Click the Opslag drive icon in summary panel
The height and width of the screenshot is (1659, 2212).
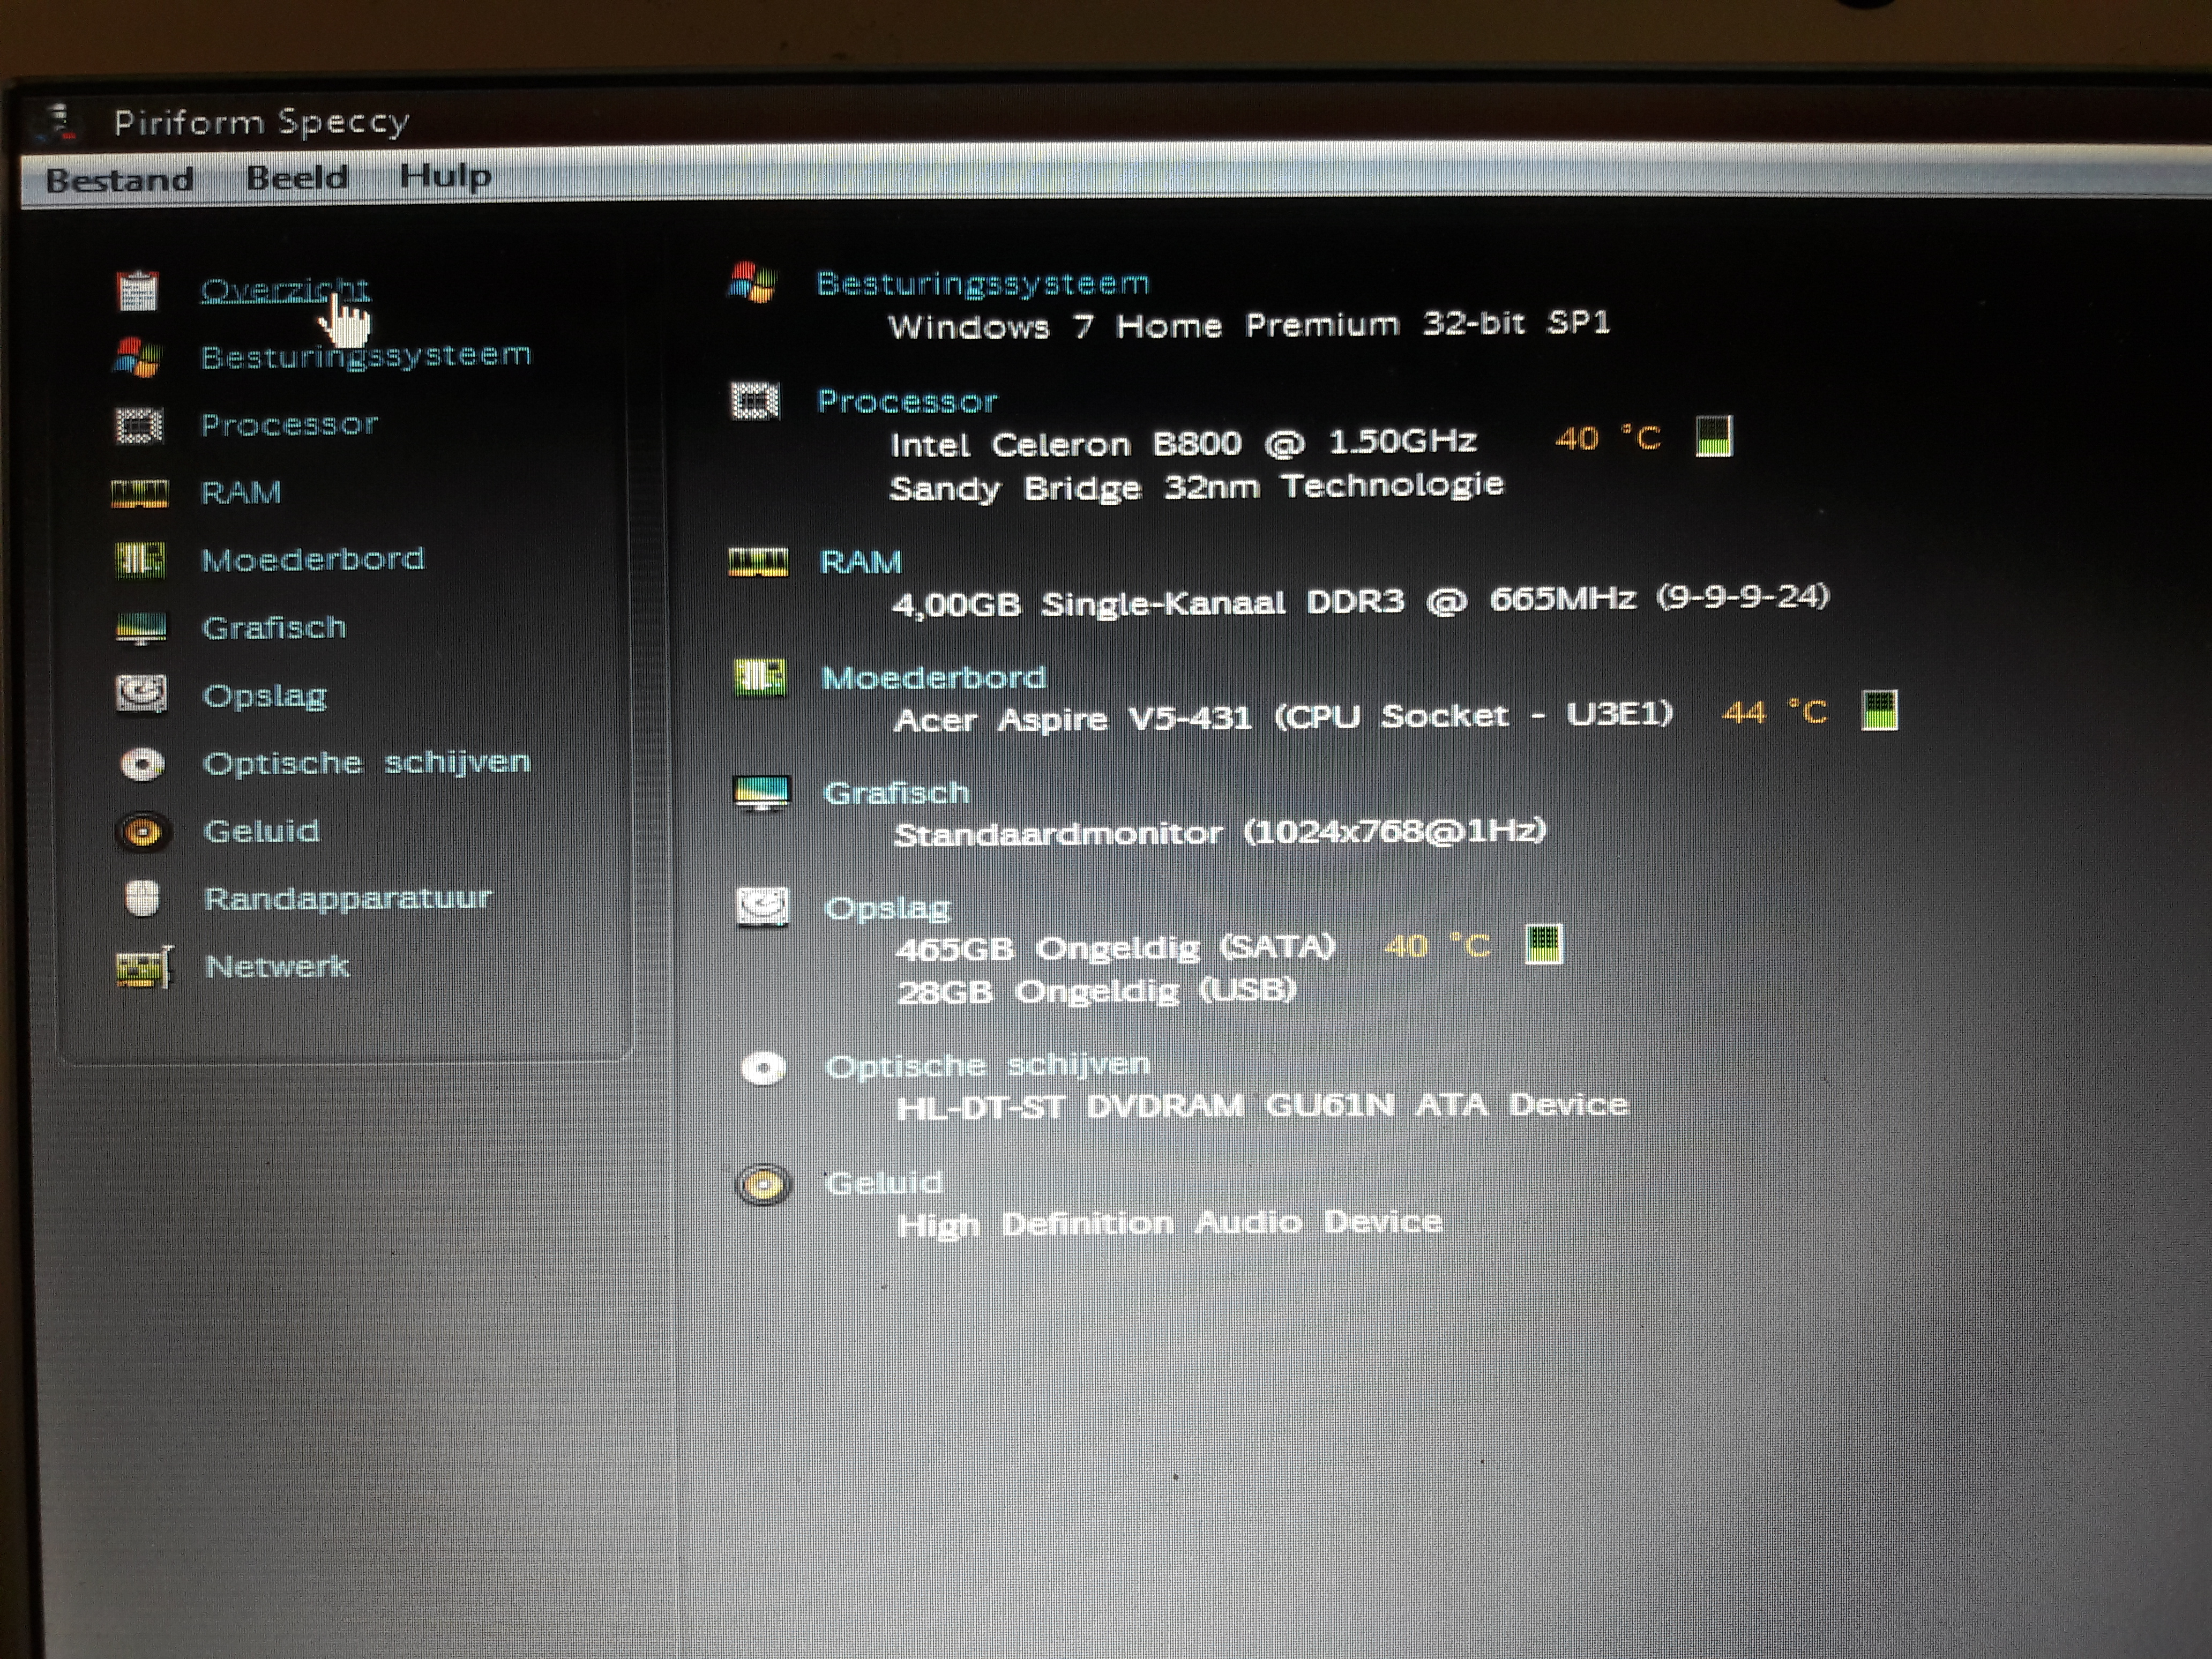(x=763, y=908)
